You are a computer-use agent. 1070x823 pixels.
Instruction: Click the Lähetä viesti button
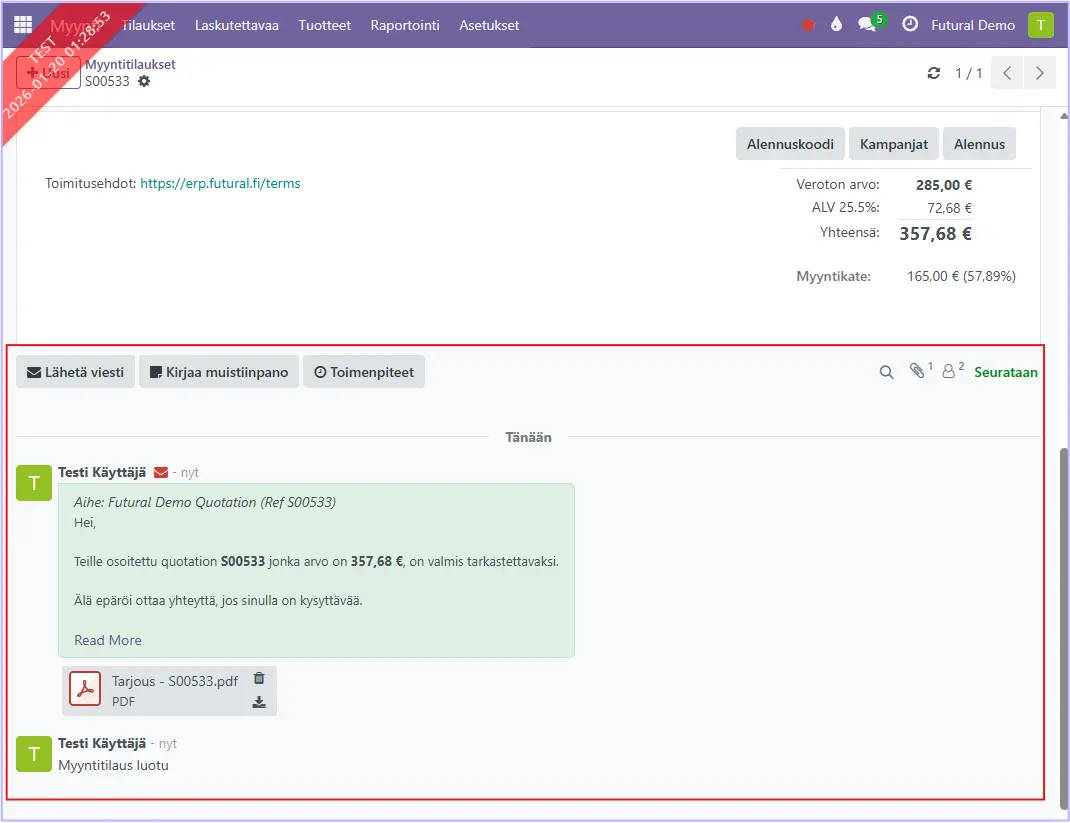76,372
